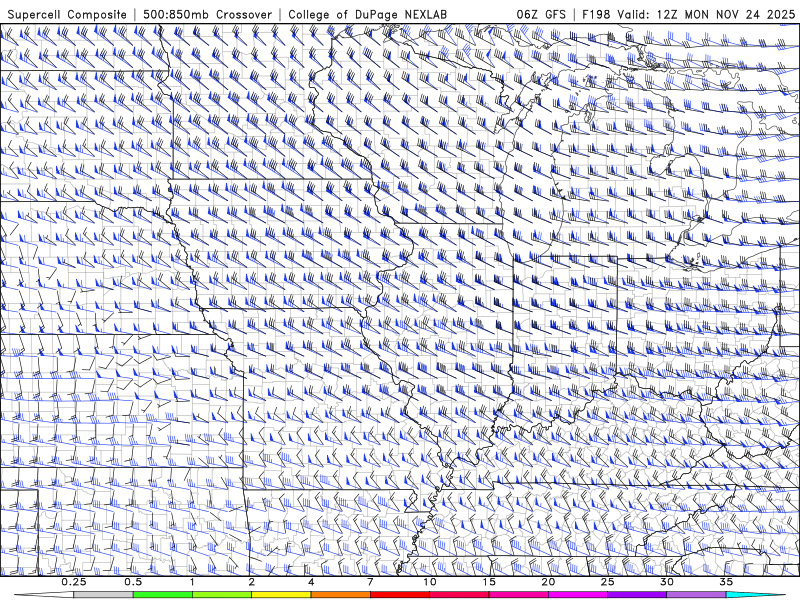Select the white below-0.25 color bar arrow
Screen dimensions: 800x600
click(43, 595)
